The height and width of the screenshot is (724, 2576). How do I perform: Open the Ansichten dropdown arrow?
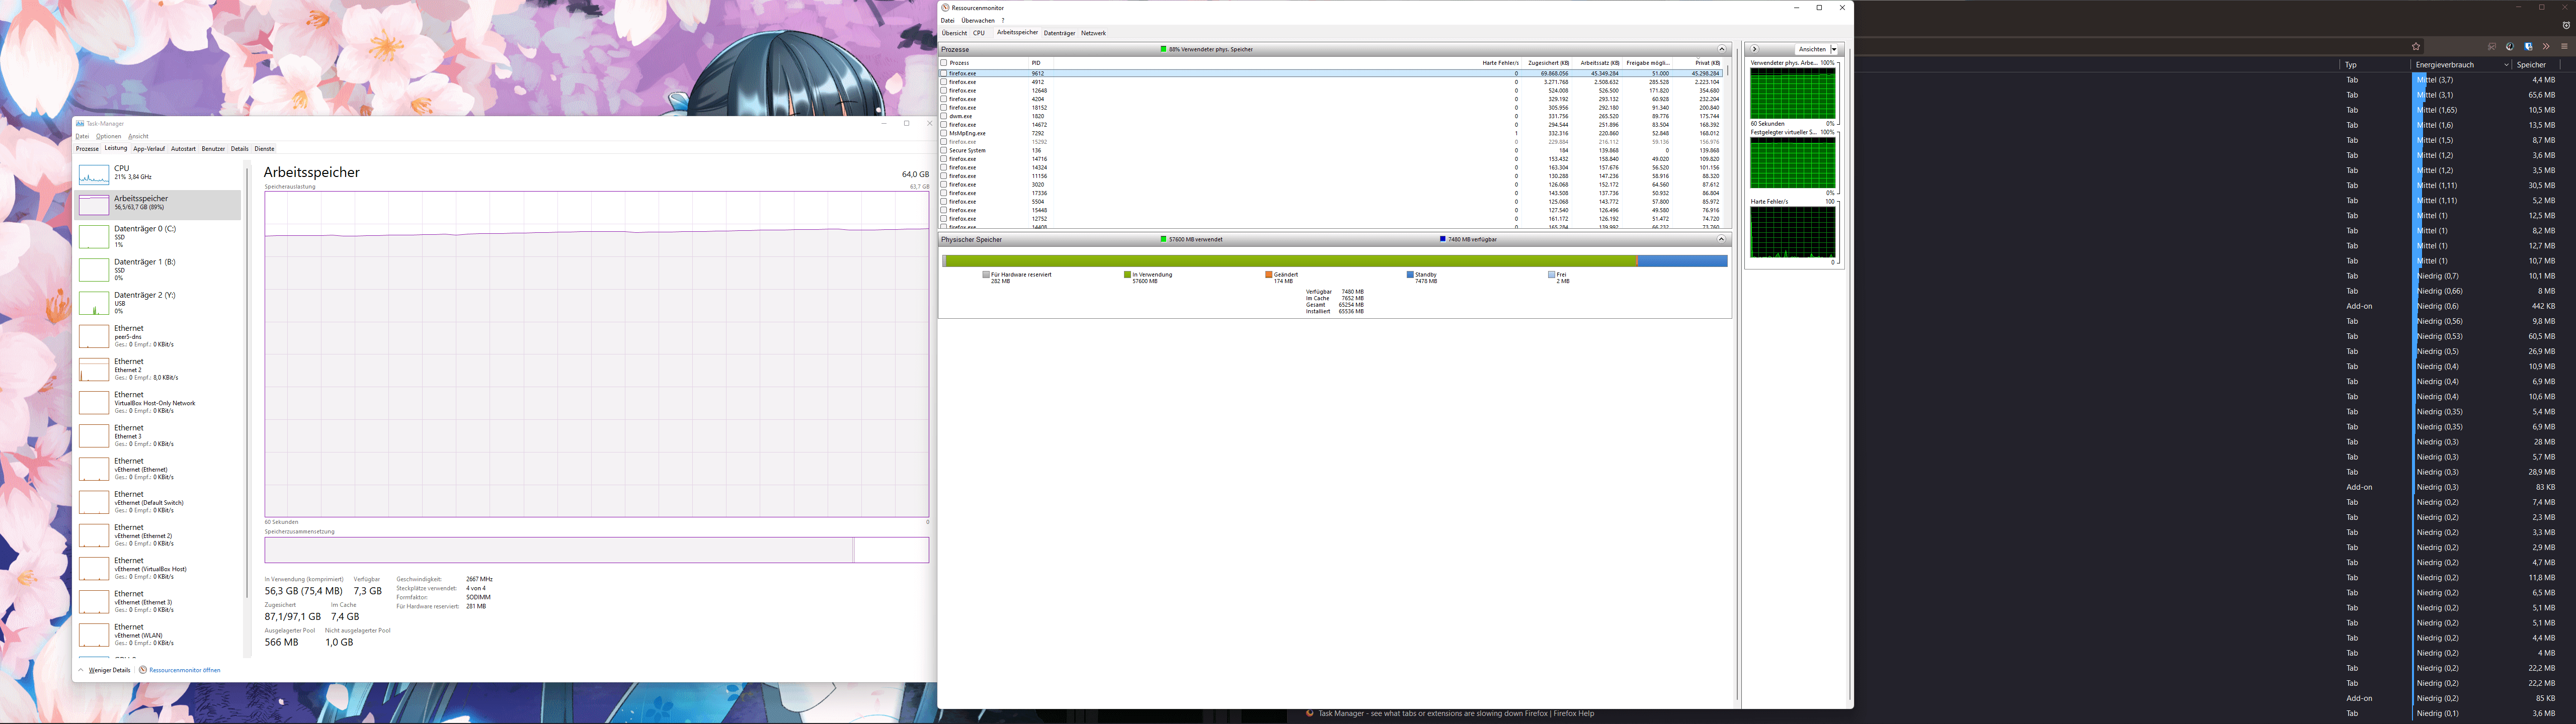1834,49
